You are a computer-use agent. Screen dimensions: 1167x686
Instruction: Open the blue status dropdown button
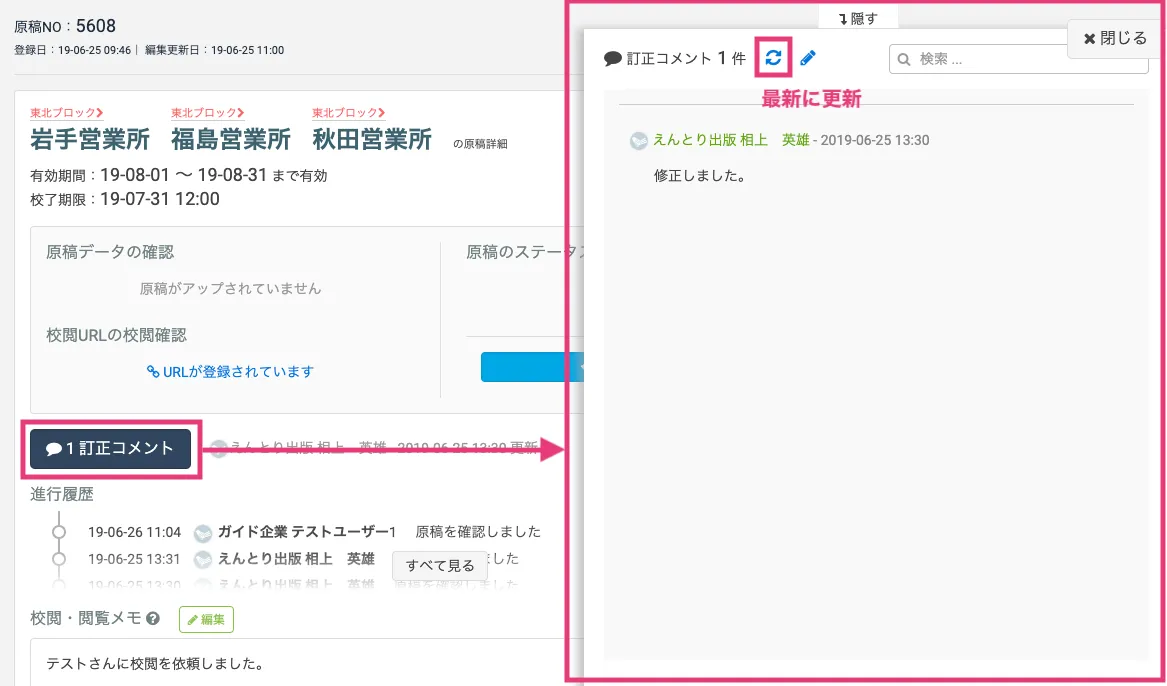click(531, 367)
